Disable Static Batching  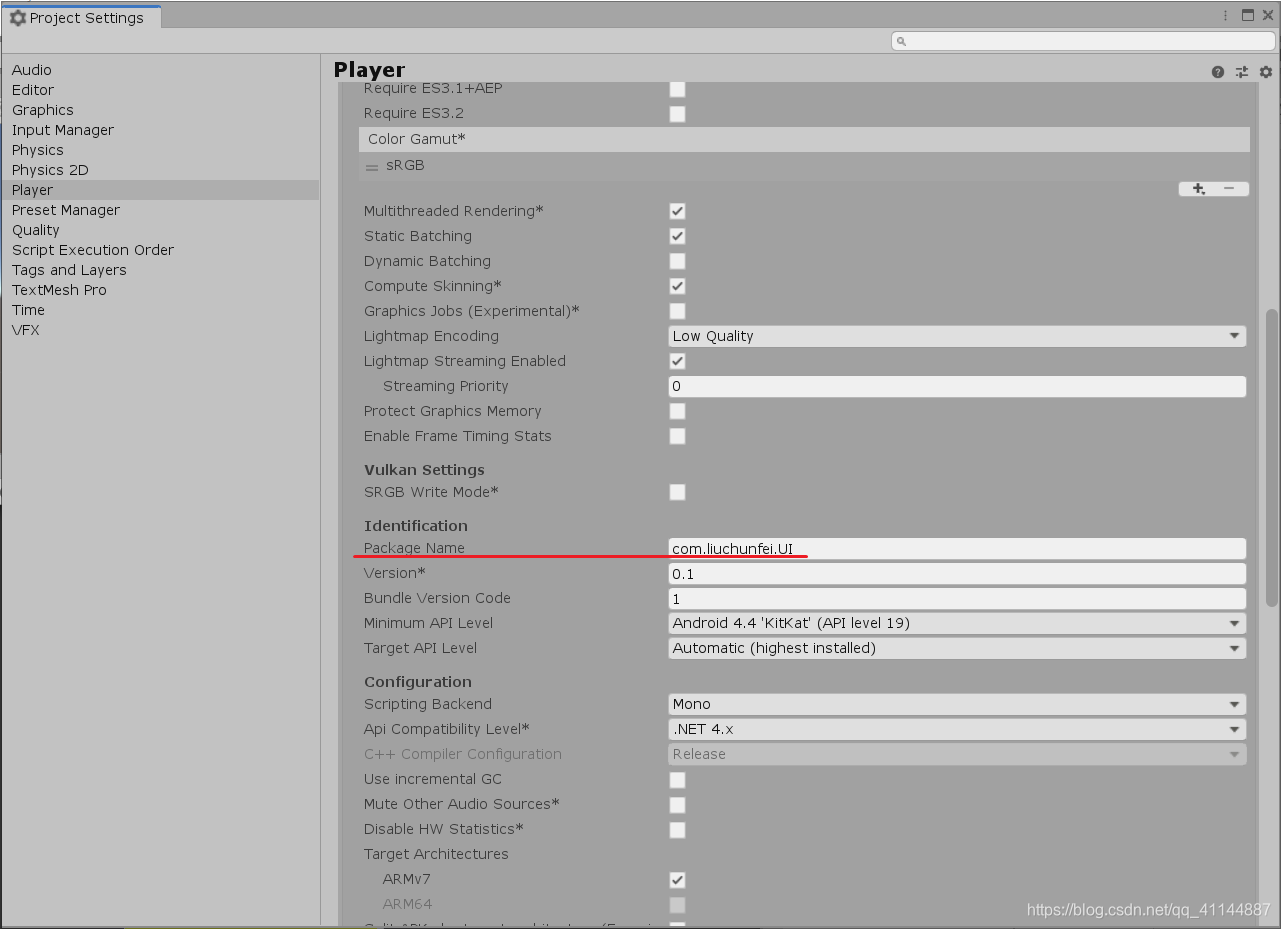pos(677,236)
